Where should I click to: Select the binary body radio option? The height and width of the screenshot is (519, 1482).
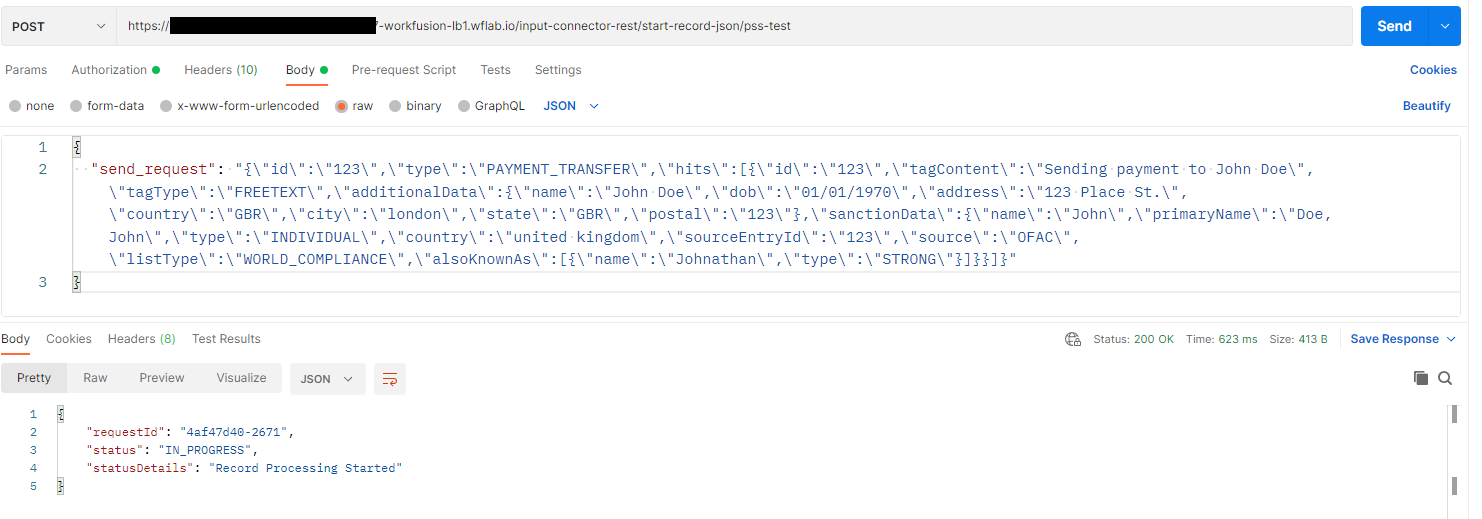point(395,106)
